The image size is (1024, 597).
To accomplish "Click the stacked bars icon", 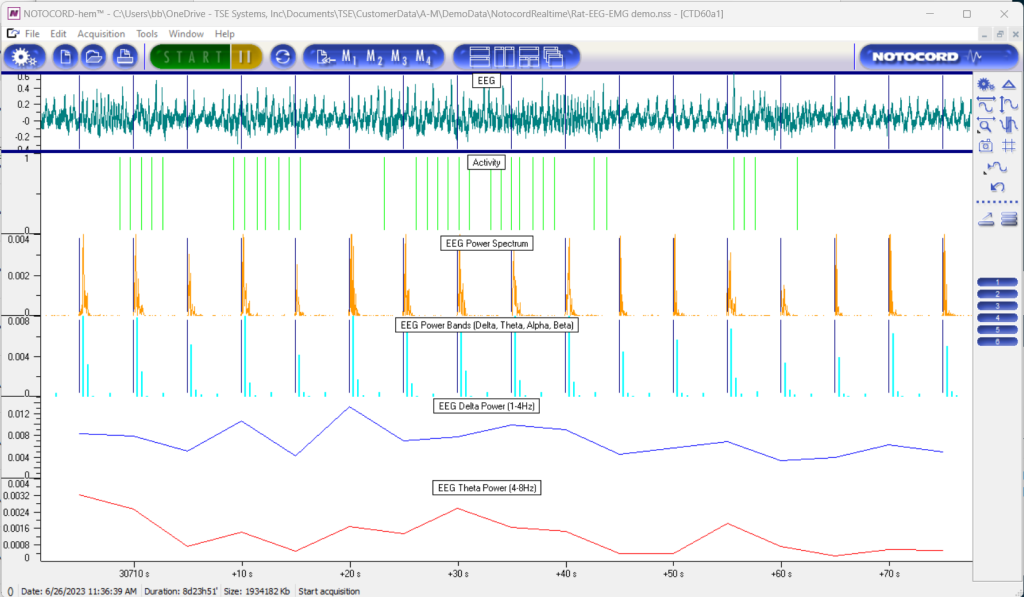I will tap(1009, 219).
